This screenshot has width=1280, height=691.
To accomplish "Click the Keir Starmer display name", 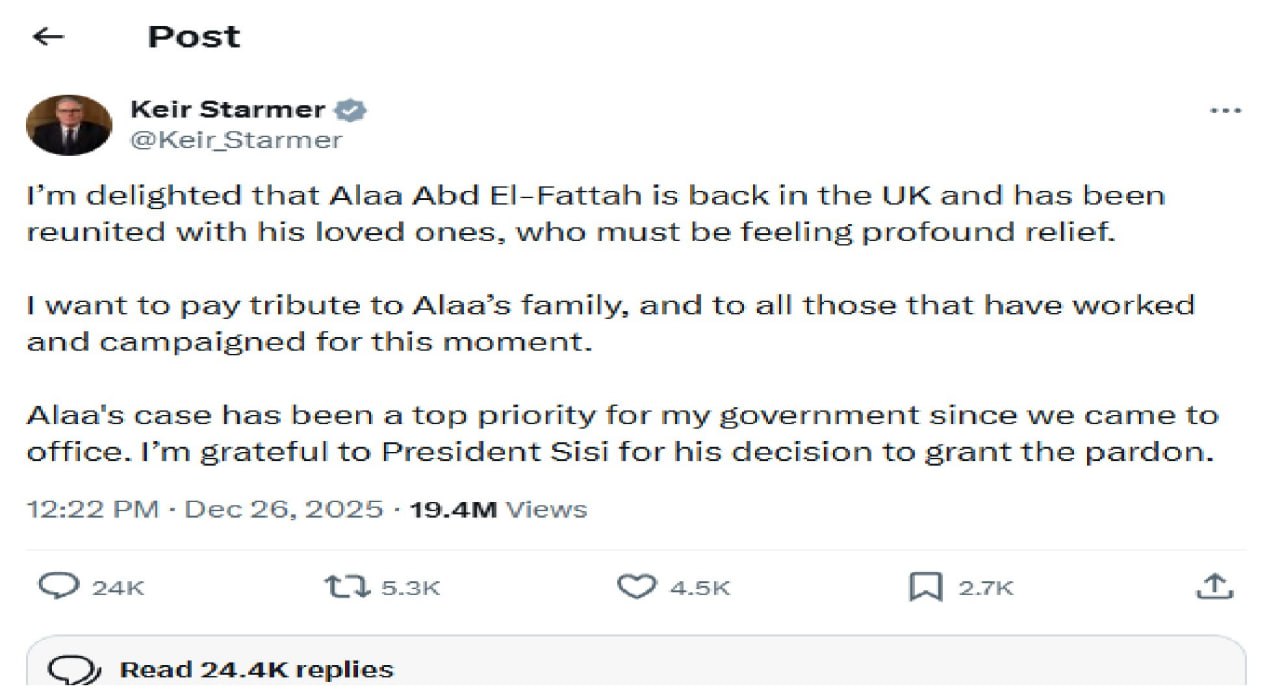I will coord(227,110).
